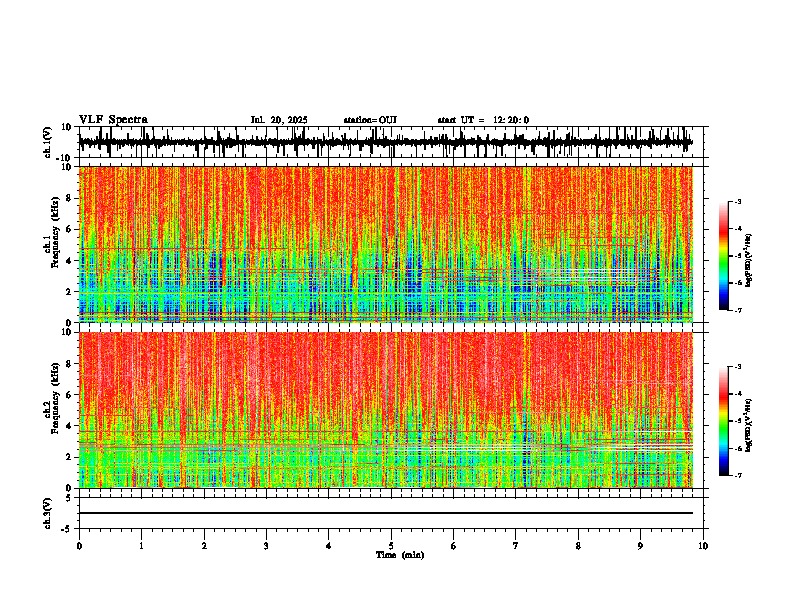Click the "-3" label on ch.1 color scale

coord(738,201)
